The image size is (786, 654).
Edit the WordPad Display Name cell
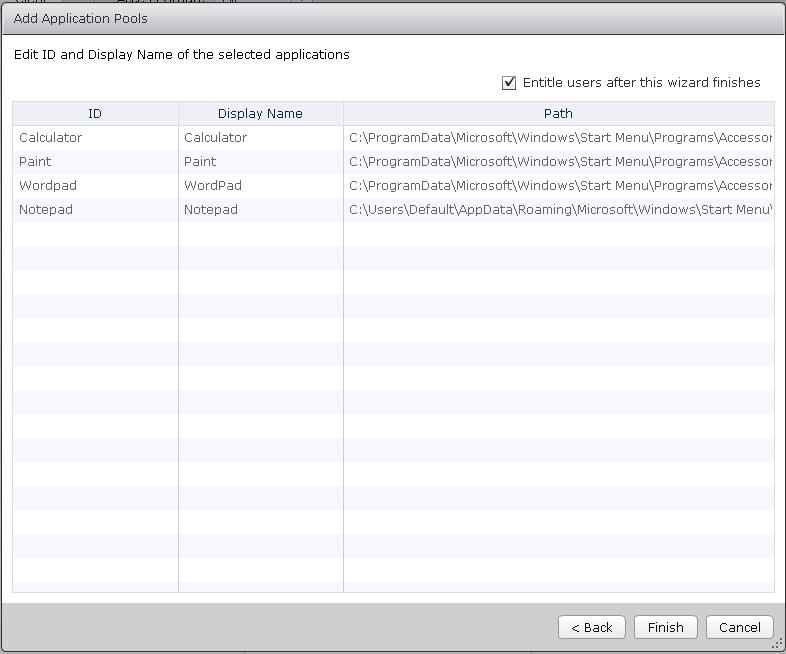point(213,186)
